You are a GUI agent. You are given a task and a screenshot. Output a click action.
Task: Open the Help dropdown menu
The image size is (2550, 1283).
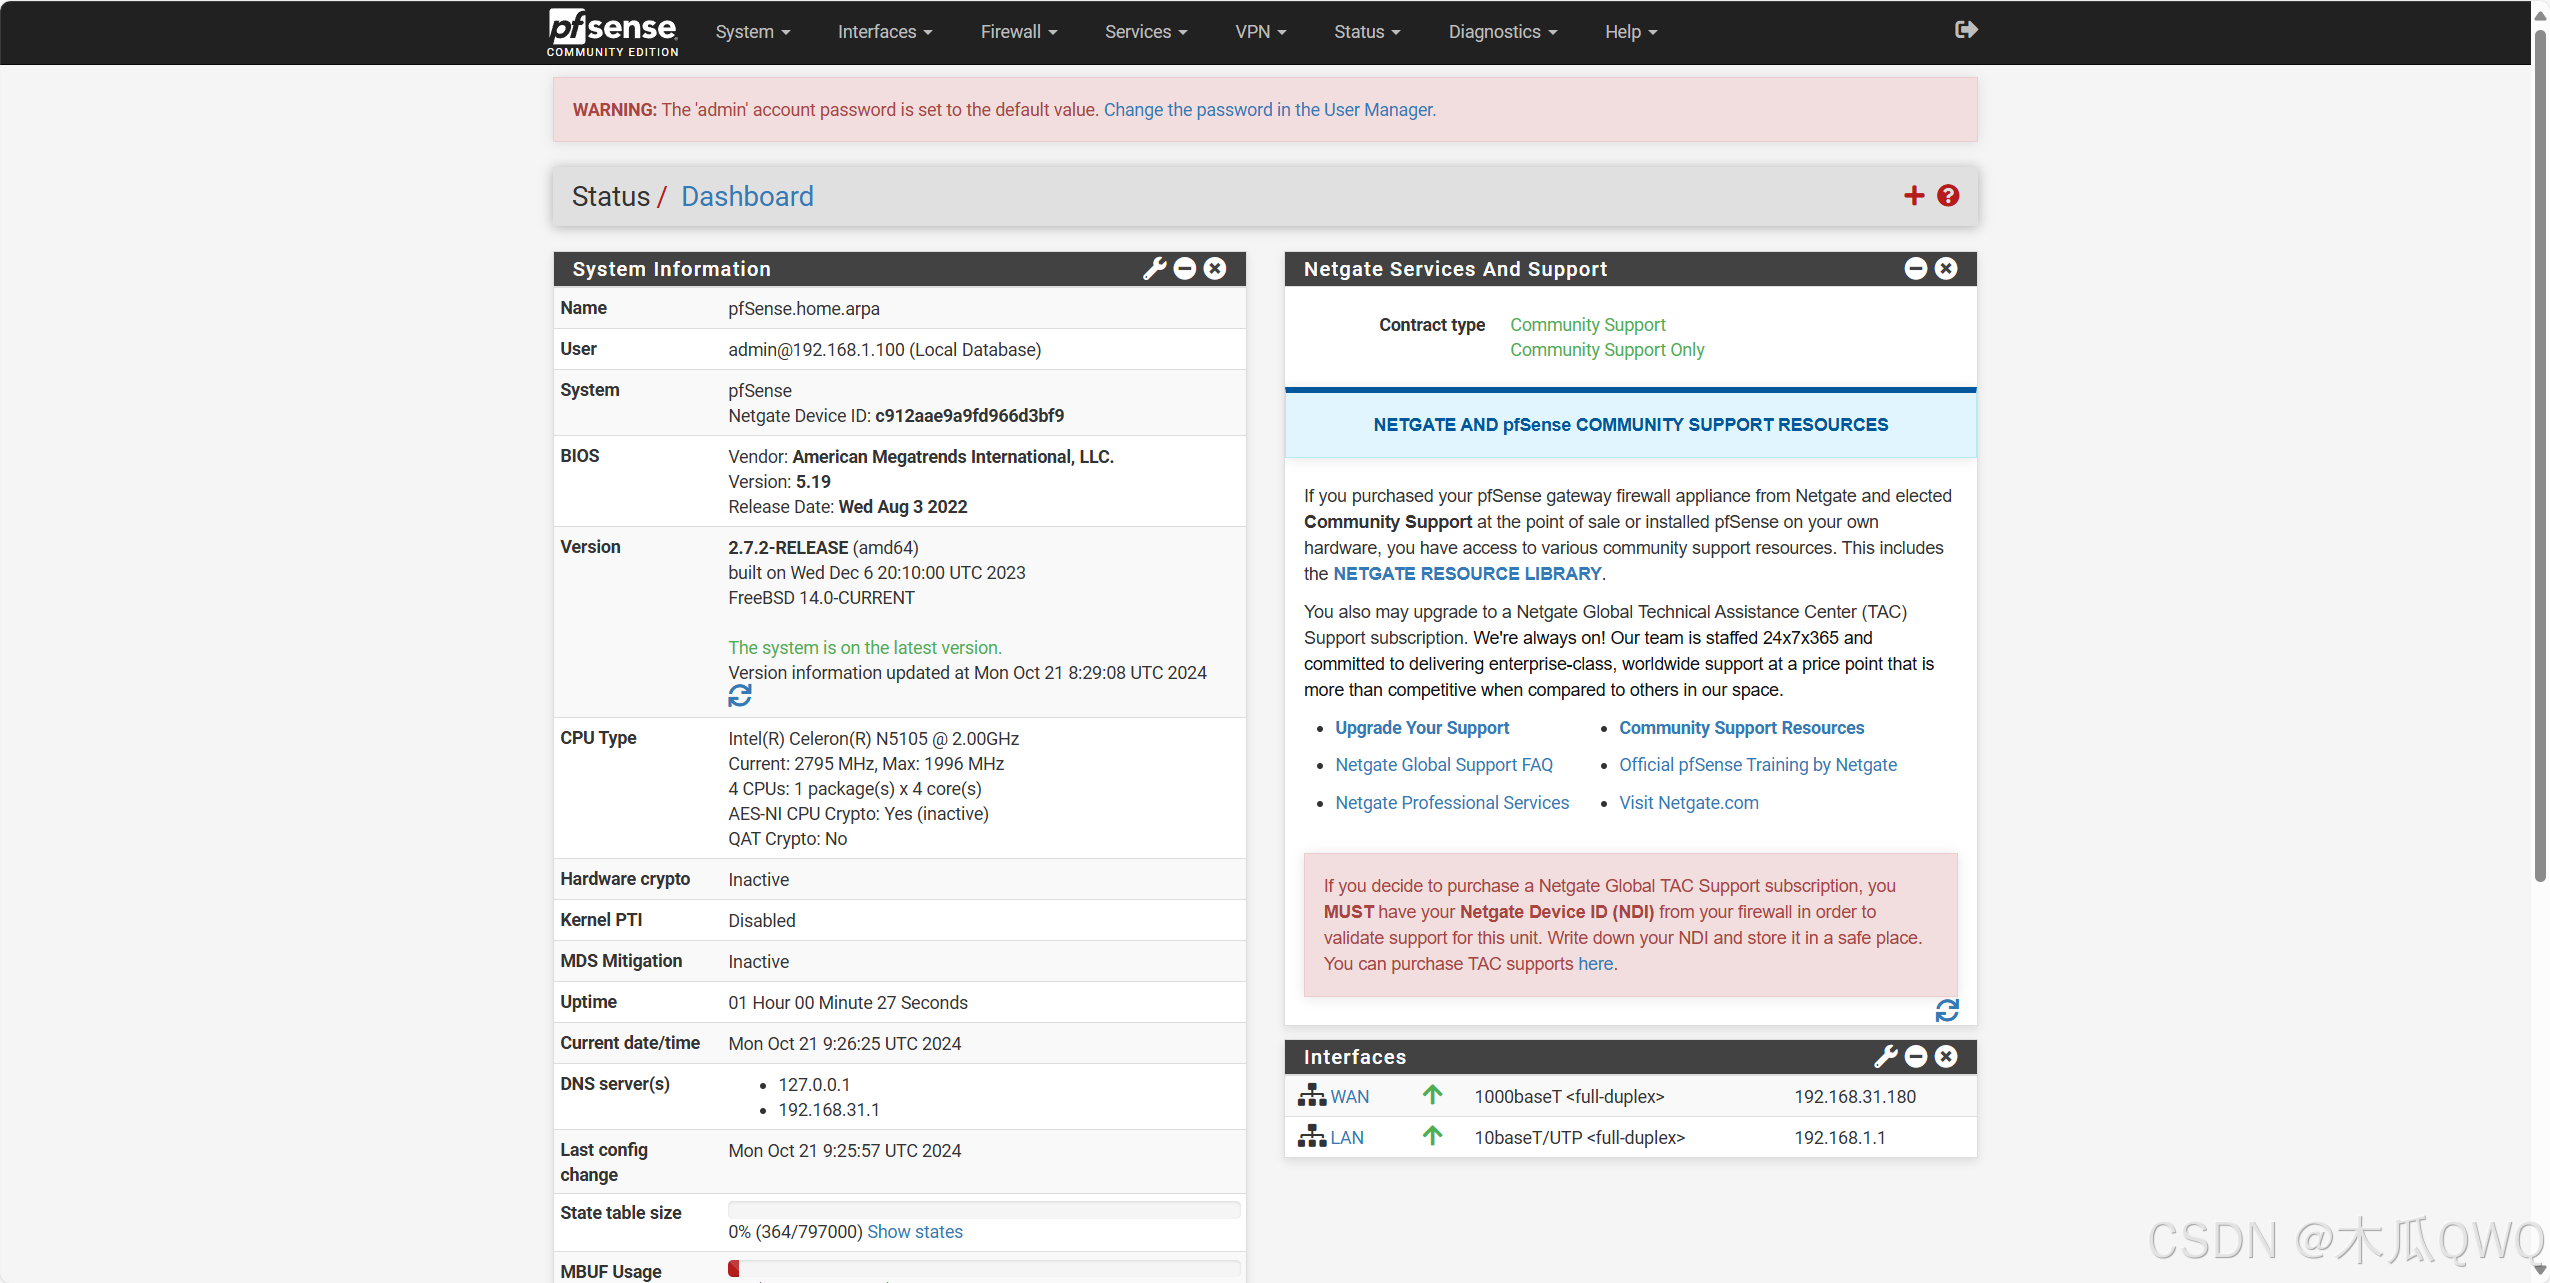point(1631,32)
